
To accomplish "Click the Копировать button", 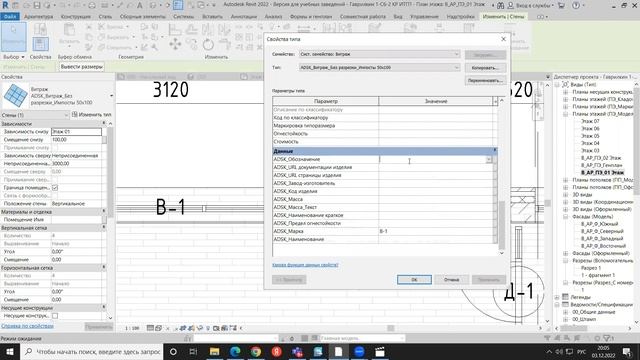I will tap(485, 68).
